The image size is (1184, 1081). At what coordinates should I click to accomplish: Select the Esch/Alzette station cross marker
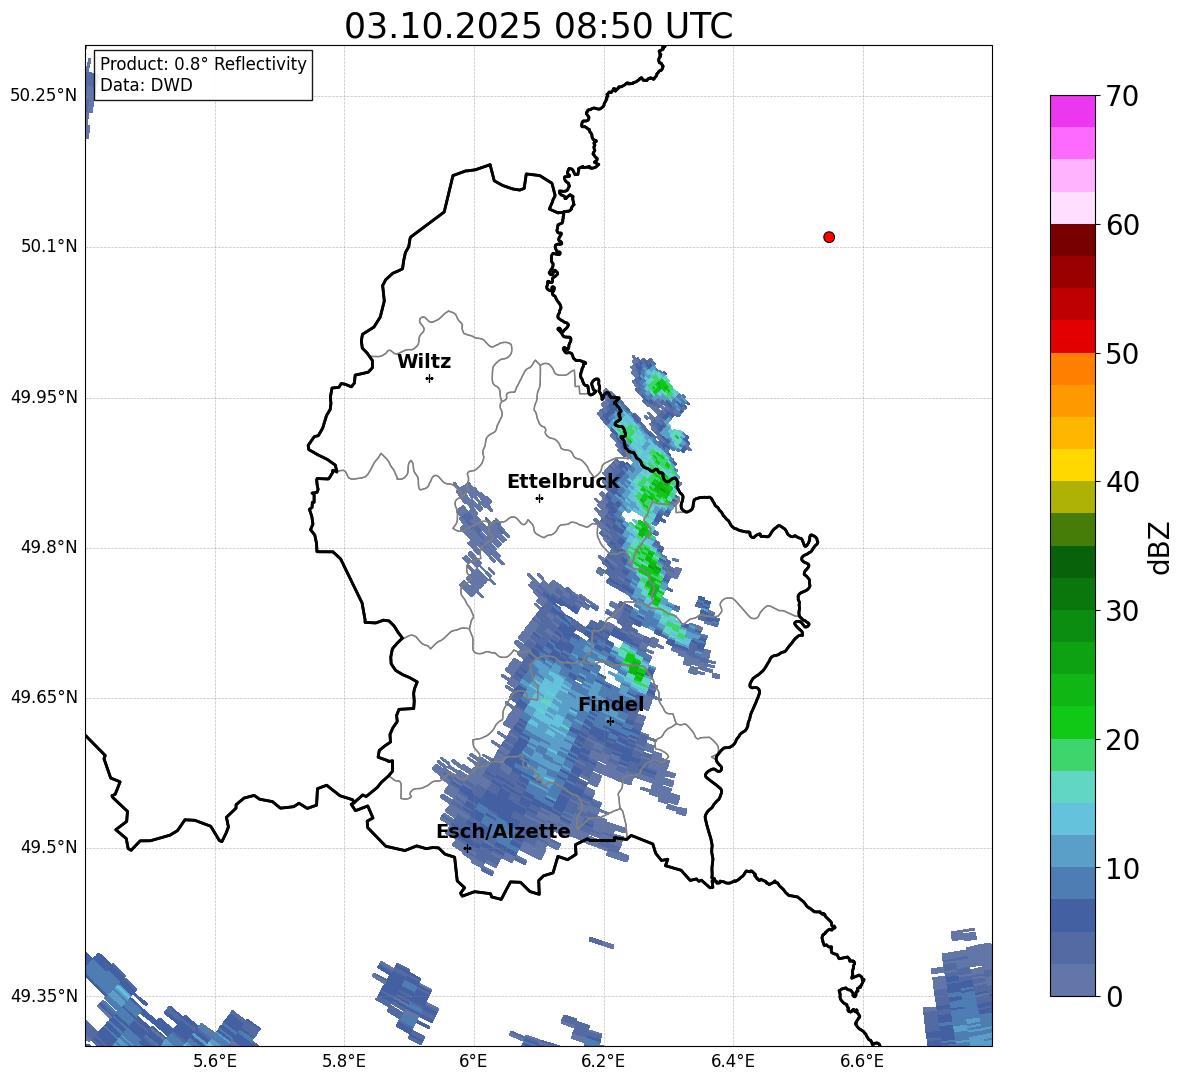(x=467, y=848)
